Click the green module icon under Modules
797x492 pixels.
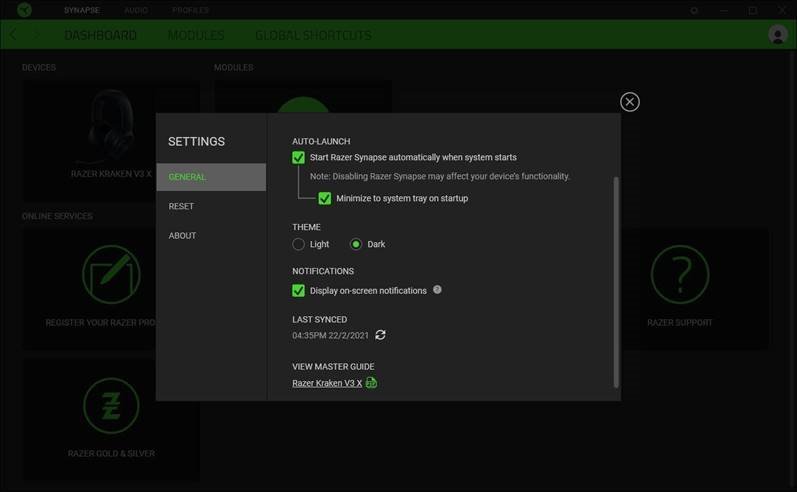point(303,105)
